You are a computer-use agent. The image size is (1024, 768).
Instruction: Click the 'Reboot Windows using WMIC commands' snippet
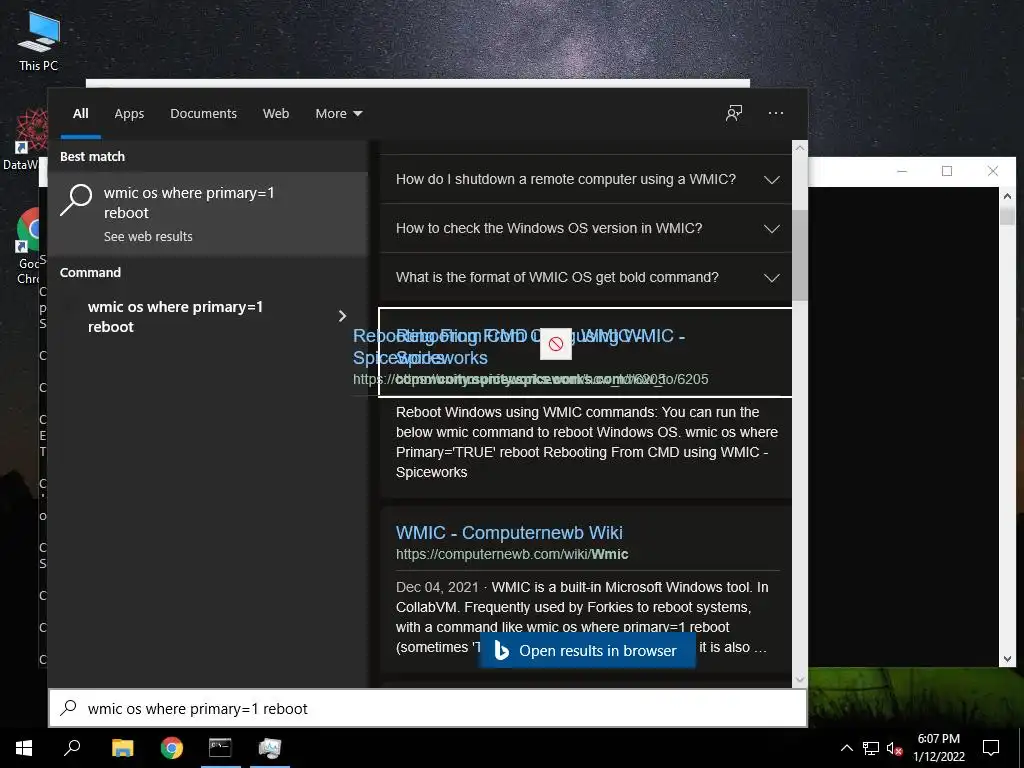(x=586, y=442)
